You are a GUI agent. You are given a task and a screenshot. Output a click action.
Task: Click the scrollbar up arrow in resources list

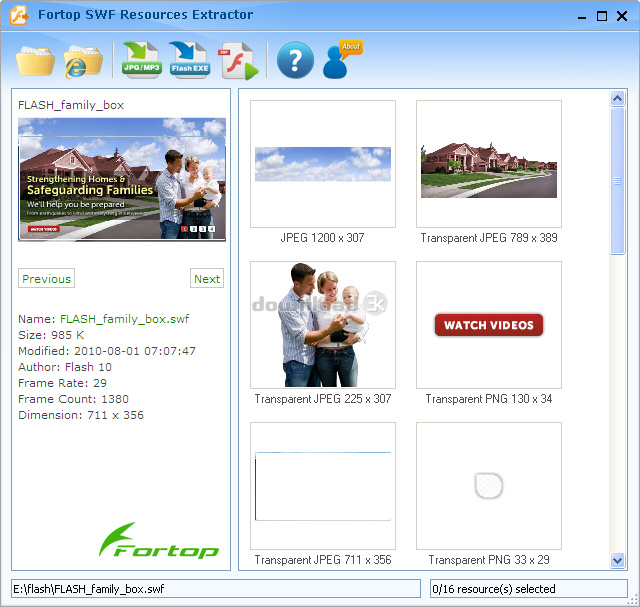(x=618, y=98)
